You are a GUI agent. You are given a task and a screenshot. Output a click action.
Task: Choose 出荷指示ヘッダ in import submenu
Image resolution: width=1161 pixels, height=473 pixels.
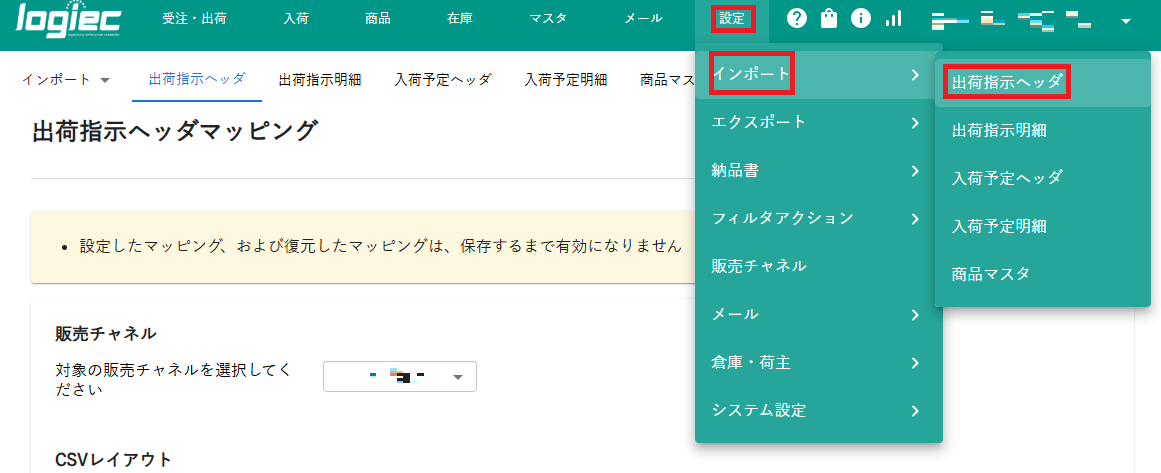(x=1043, y=82)
